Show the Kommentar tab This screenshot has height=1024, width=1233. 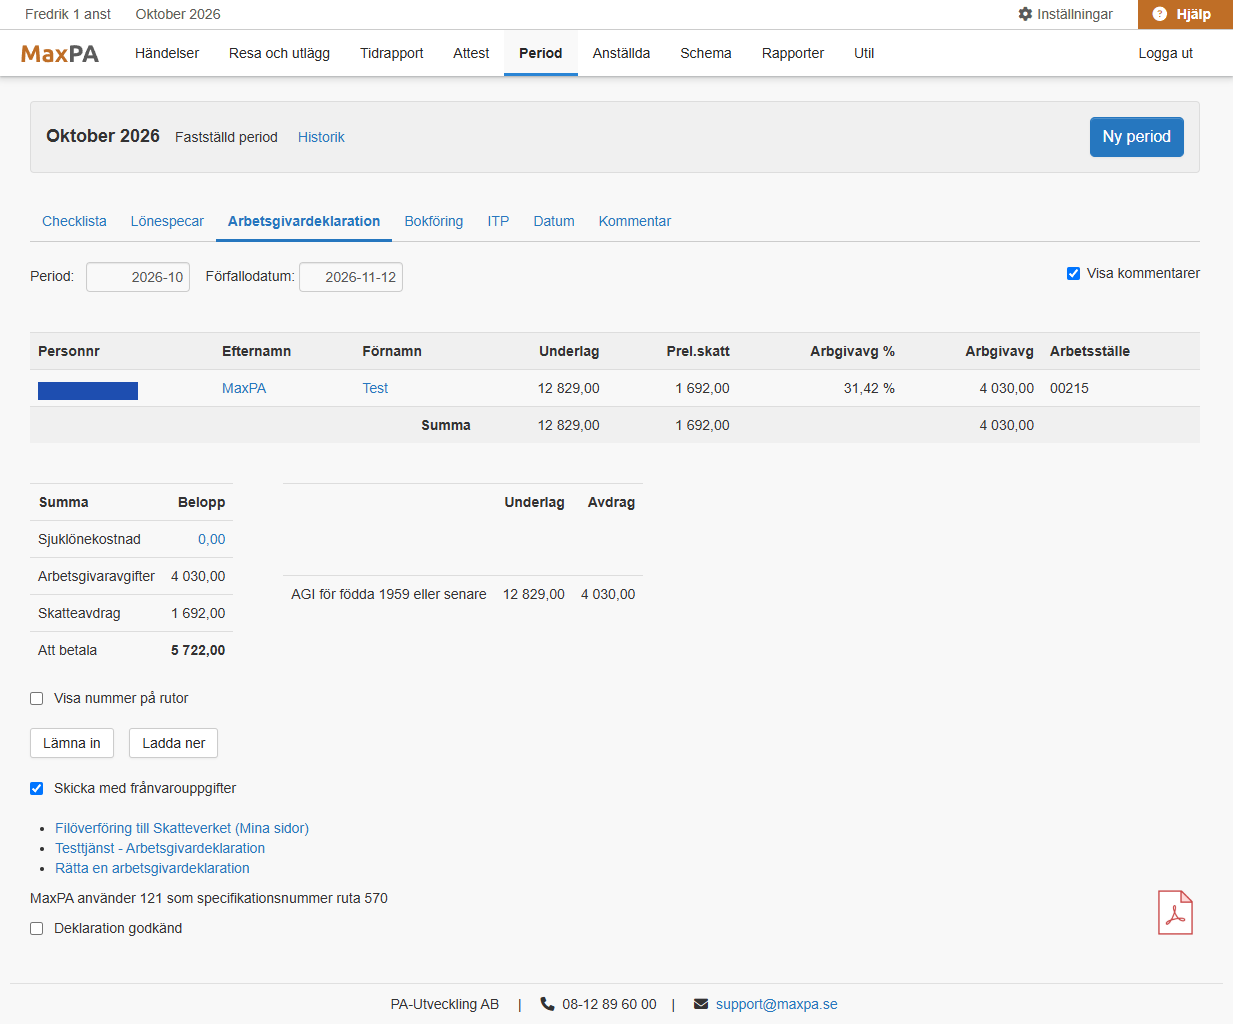(635, 221)
